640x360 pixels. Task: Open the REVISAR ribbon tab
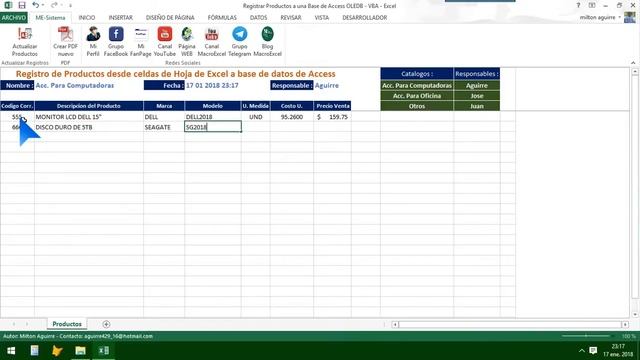[291, 18]
